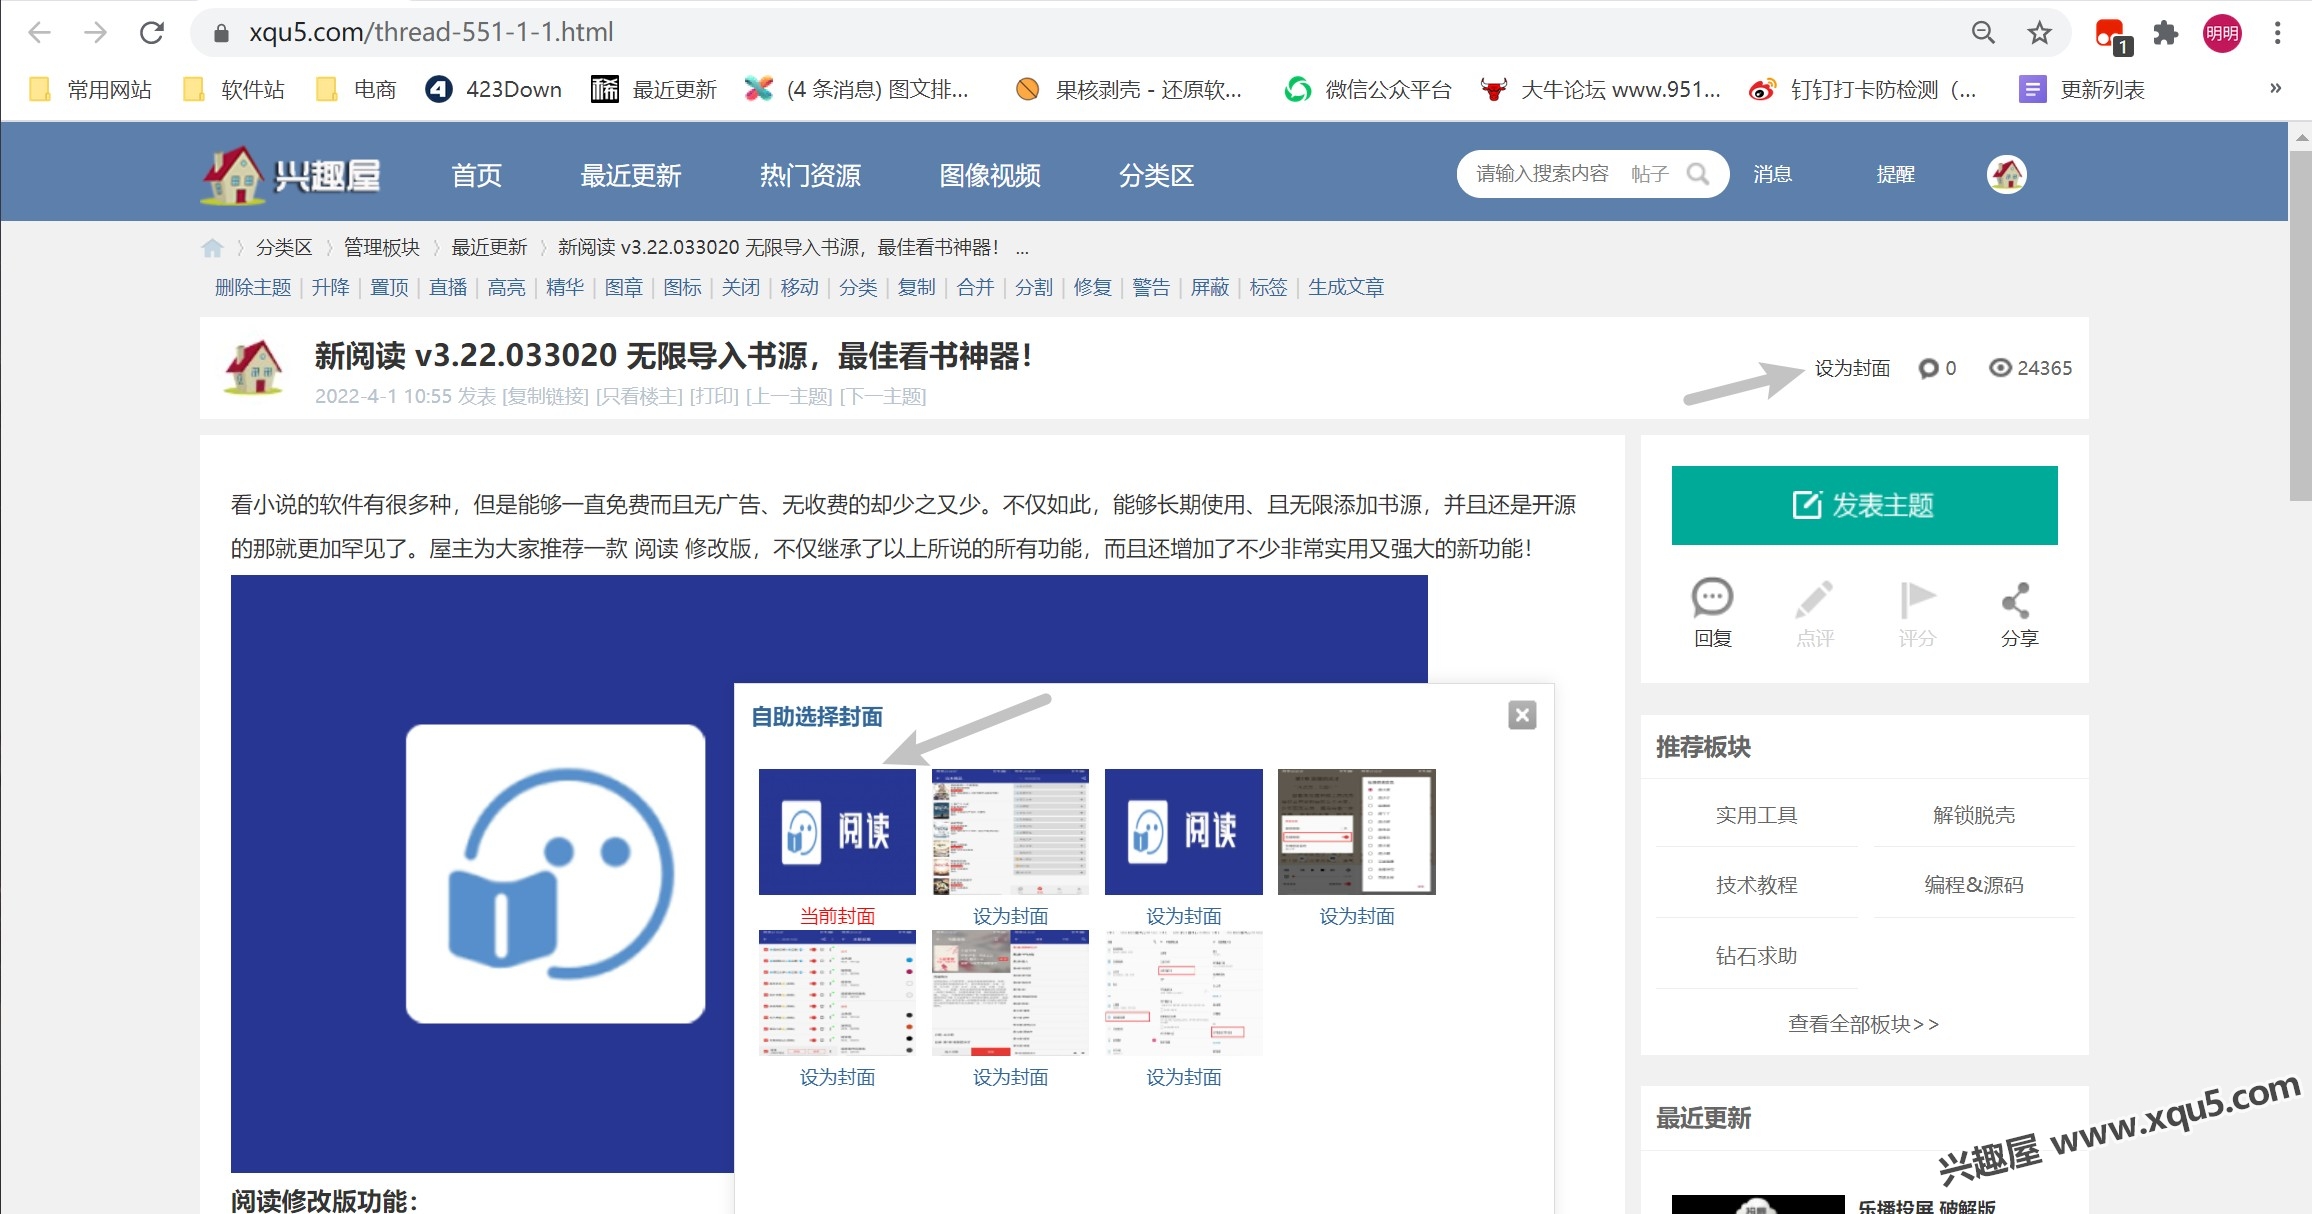Go to 首页 in site navigation
This screenshot has width=2312, height=1214.
pos(476,176)
